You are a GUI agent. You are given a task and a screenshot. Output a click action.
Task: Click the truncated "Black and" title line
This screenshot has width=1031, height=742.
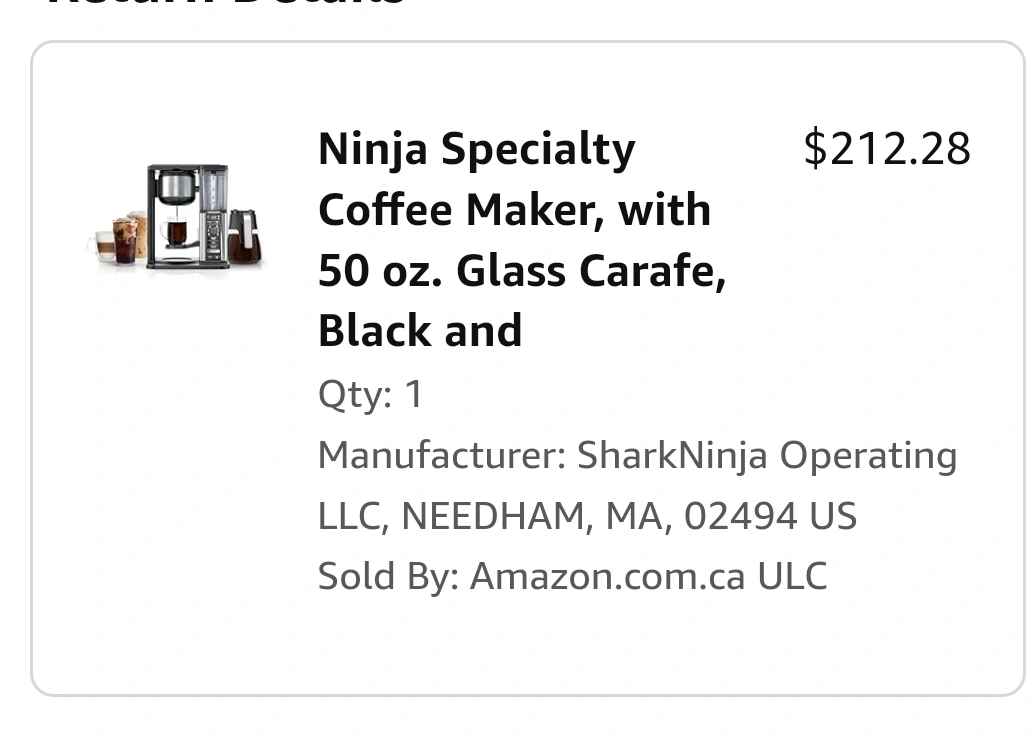(x=420, y=331)
